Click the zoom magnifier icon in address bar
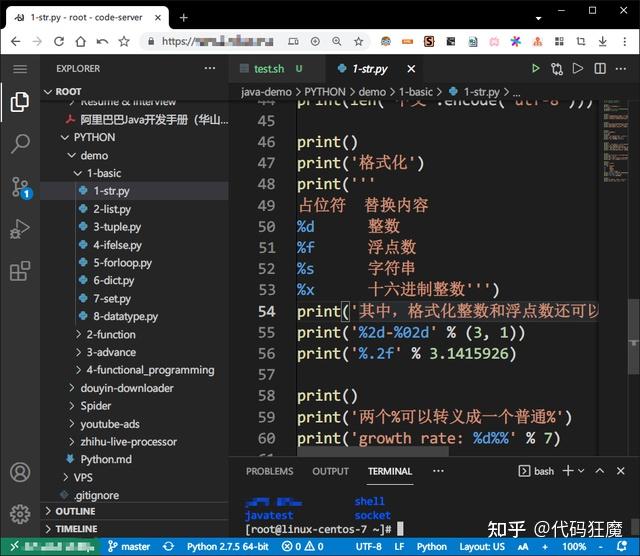The height and width of the screenshot is (556, 640). pyautogui.click(x=336, y=41)
